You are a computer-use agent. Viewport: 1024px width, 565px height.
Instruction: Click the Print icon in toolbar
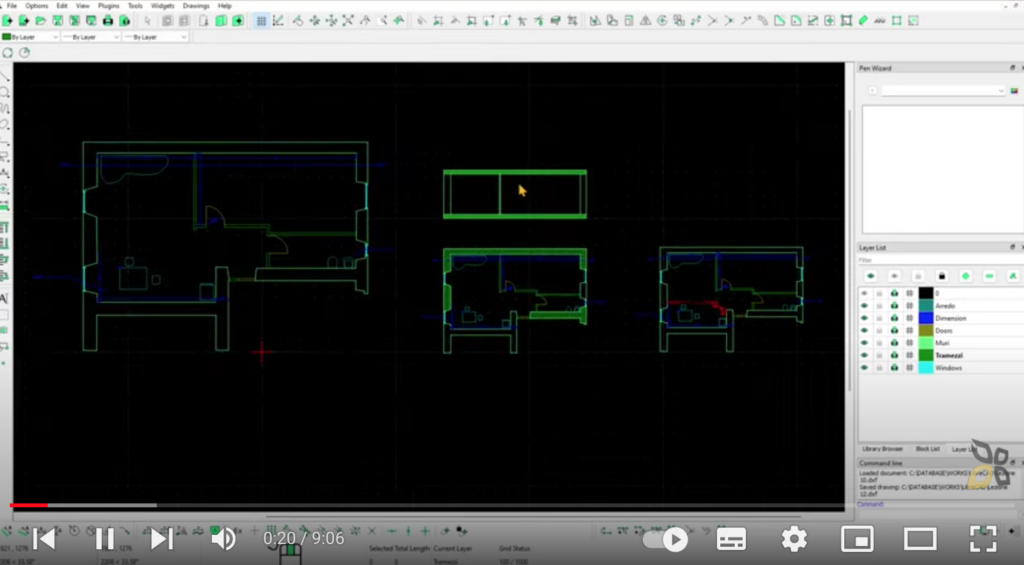[108, 21]
